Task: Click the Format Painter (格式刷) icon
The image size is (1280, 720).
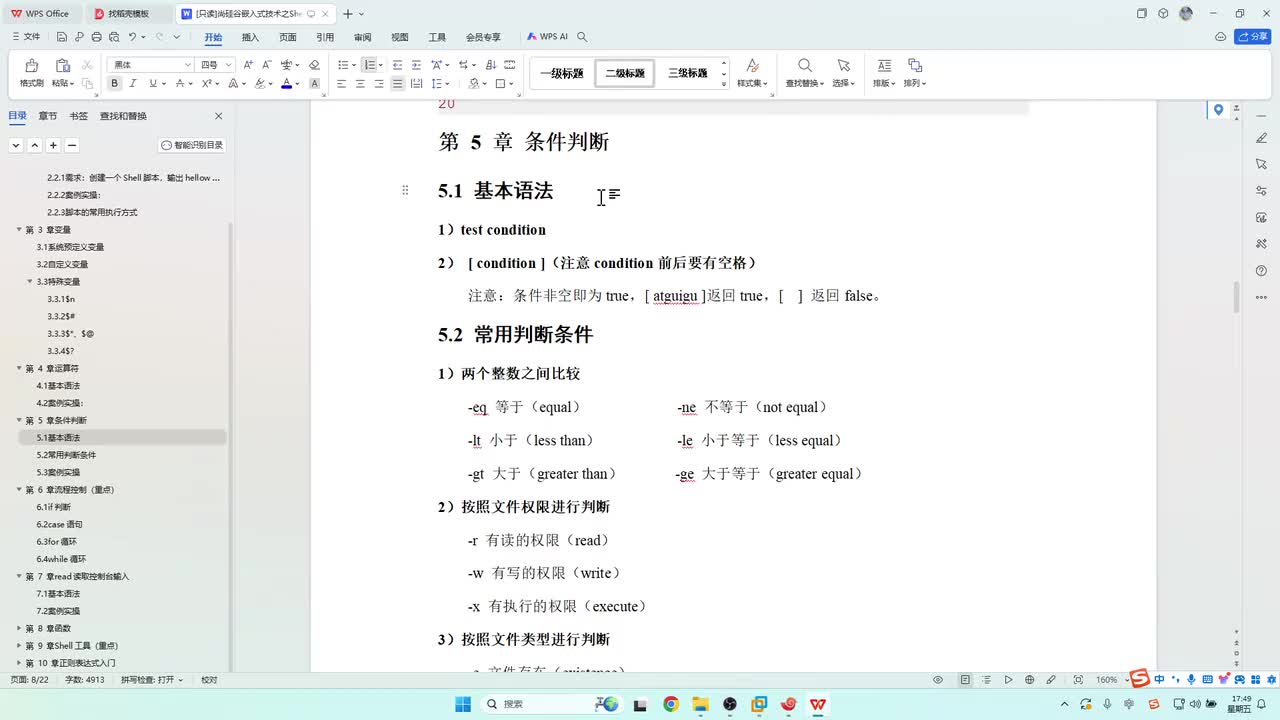Action: [x=31, y=65]
